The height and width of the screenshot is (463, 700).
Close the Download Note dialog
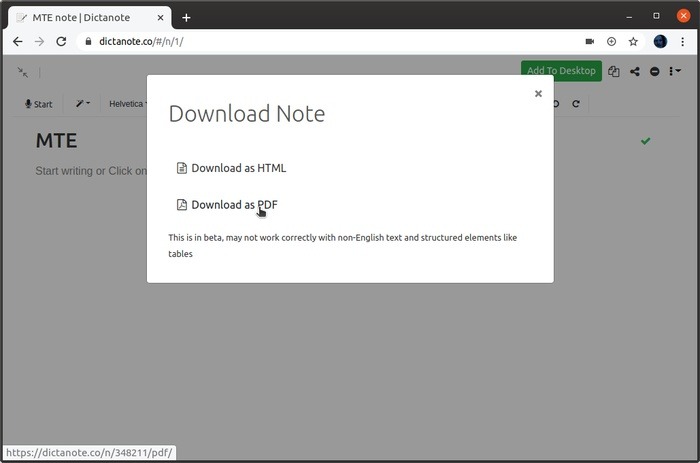(538, 93)
